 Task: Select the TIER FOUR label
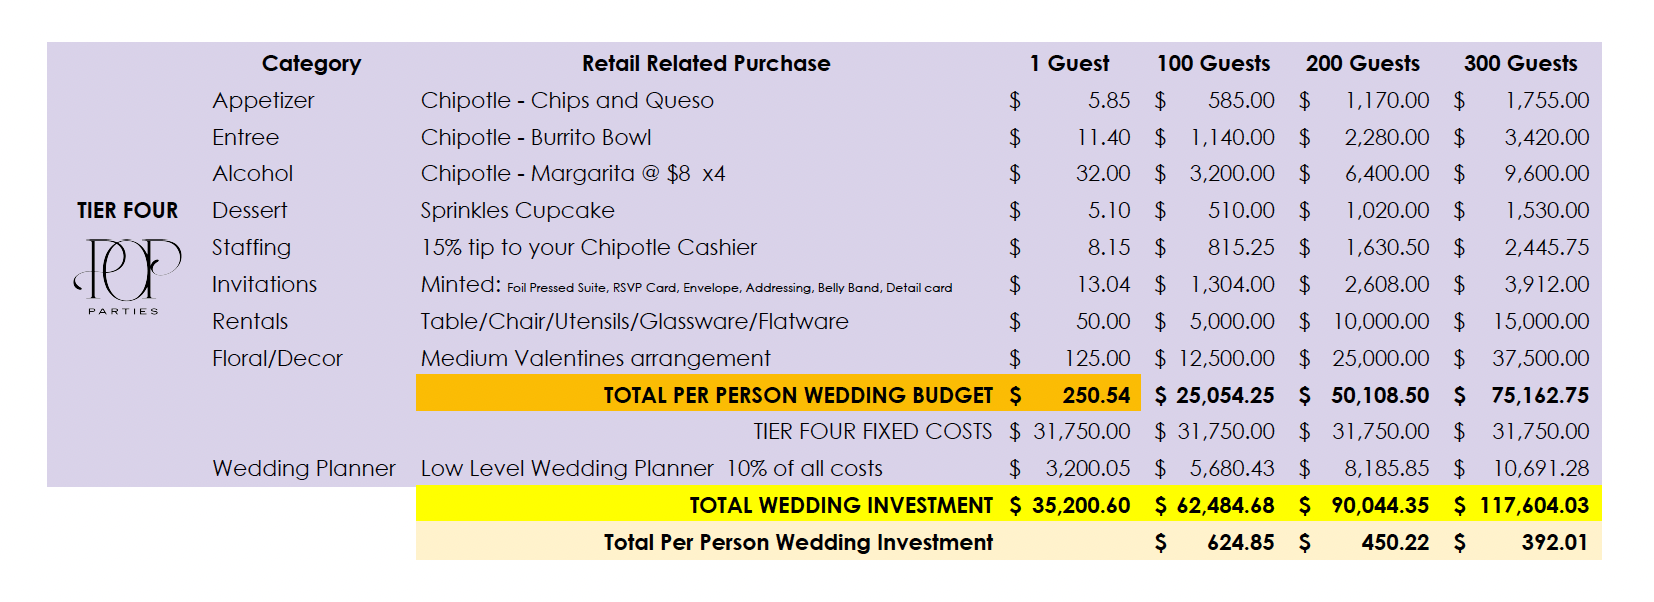127,211
